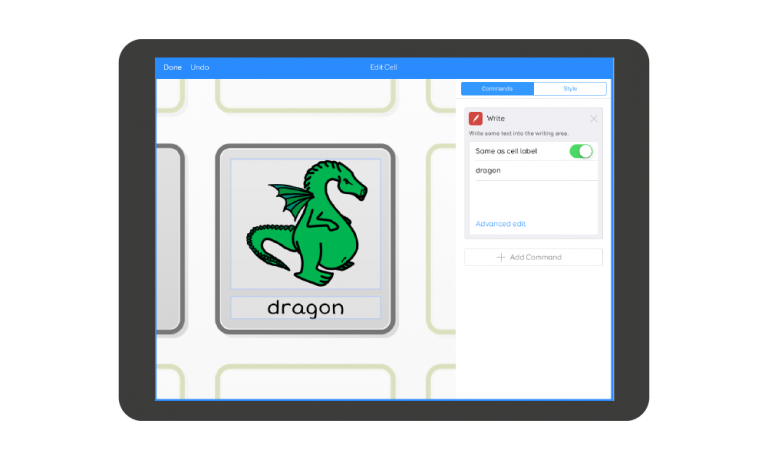Toggle off Same as cell label

click(581, 151)
